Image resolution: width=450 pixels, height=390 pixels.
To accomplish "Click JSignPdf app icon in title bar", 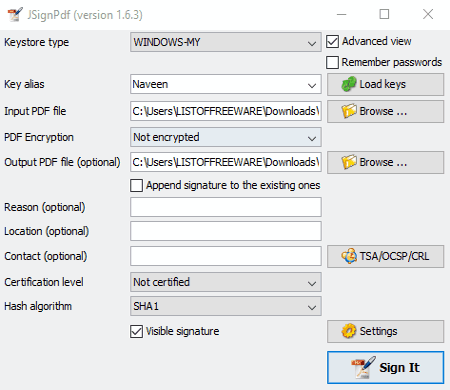I will [x=15, y=14].
